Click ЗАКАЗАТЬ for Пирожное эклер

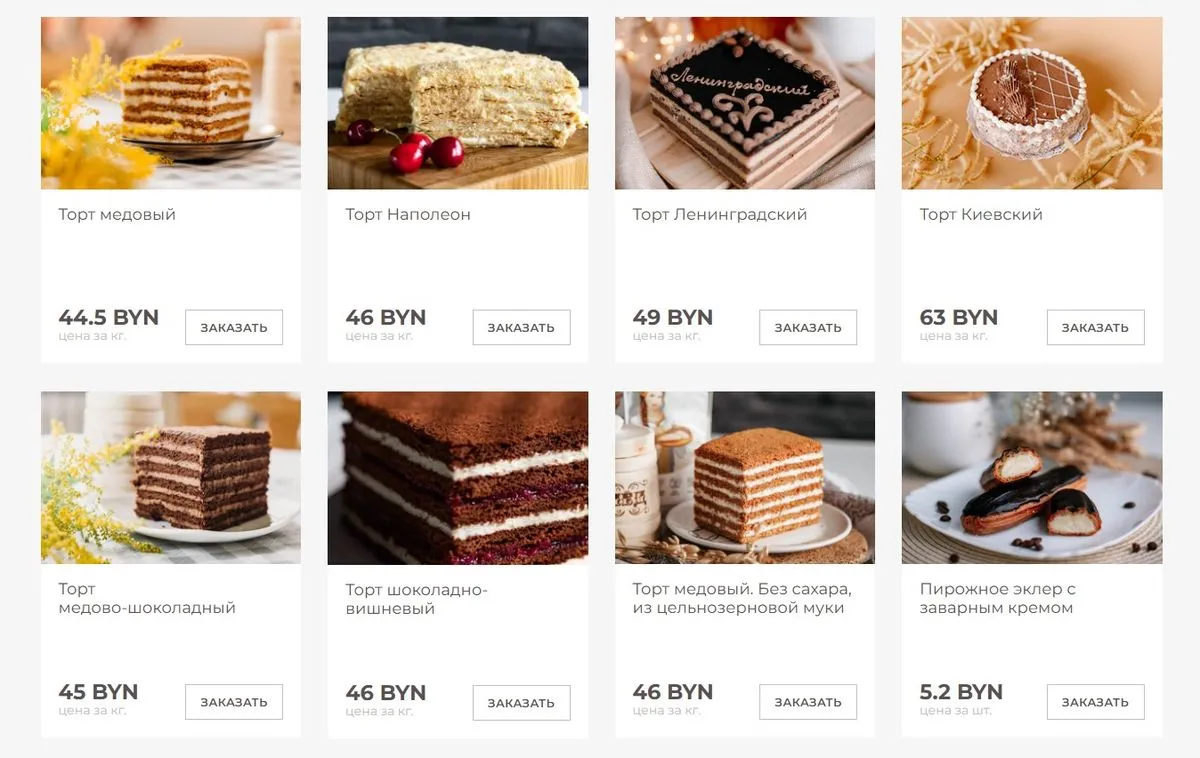pyautogui.click(x=1095, y=702)
